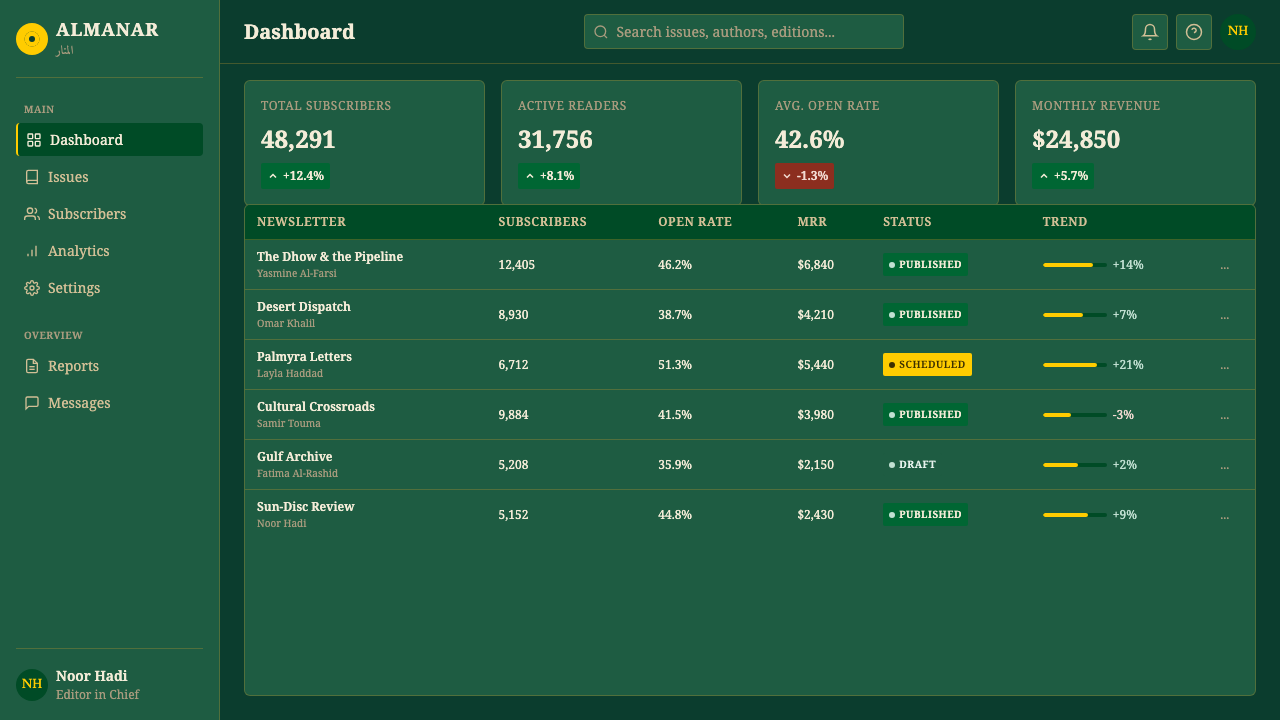1280x720 pixels.
Task: Click the Almanar sun logo
Action: 32,39
